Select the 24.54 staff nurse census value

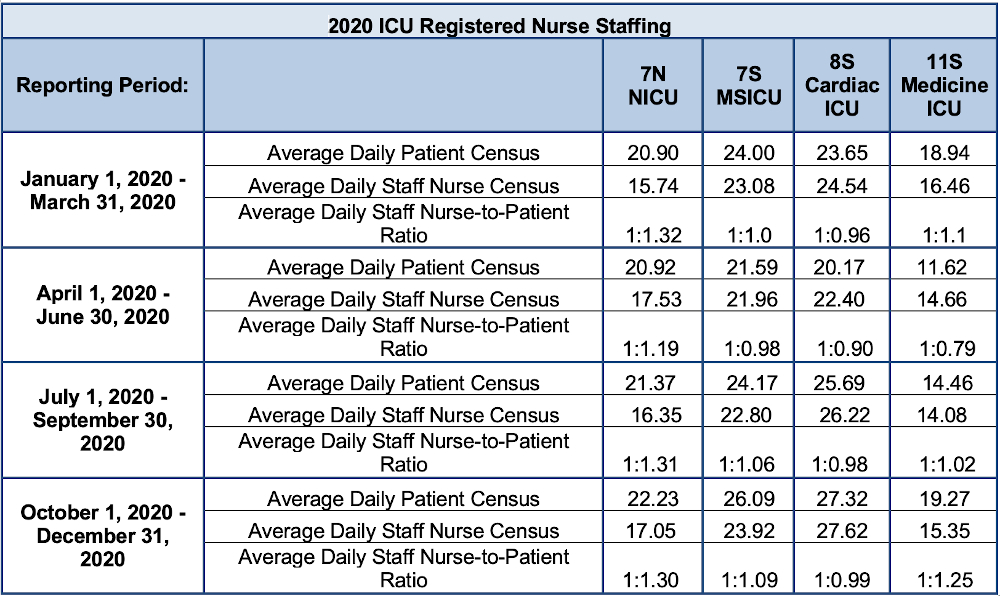coord(842,185)
